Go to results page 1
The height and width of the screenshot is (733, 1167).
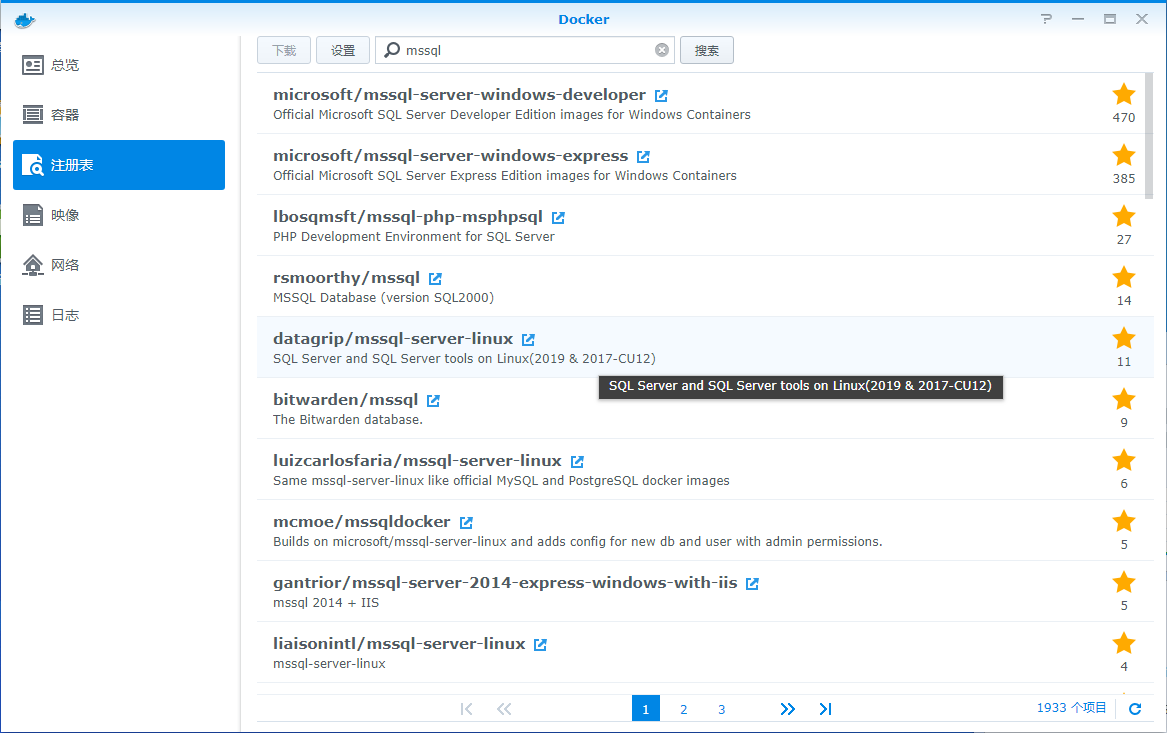click(645, 708)
